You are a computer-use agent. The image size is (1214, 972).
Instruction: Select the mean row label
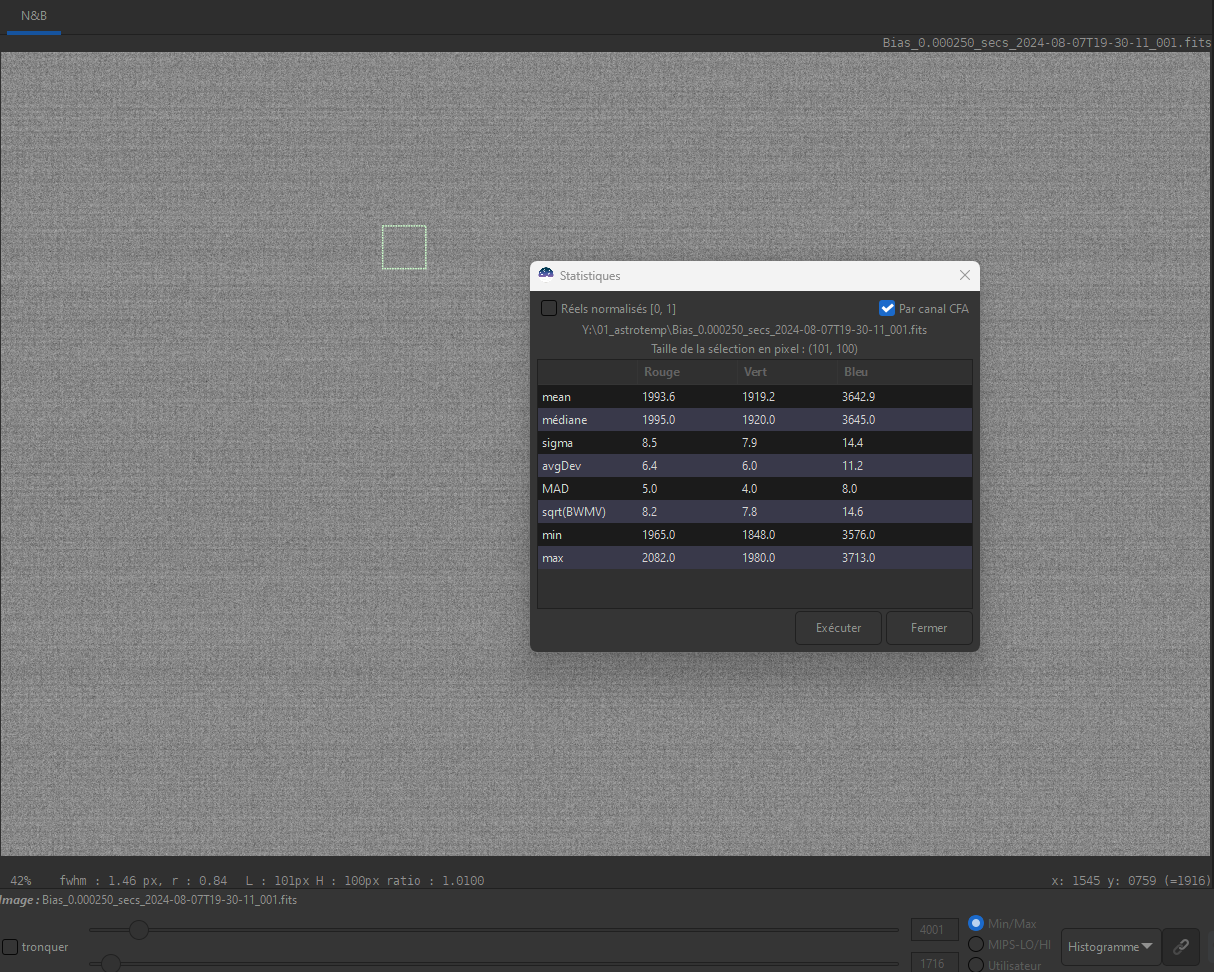[x=556, y=397]
